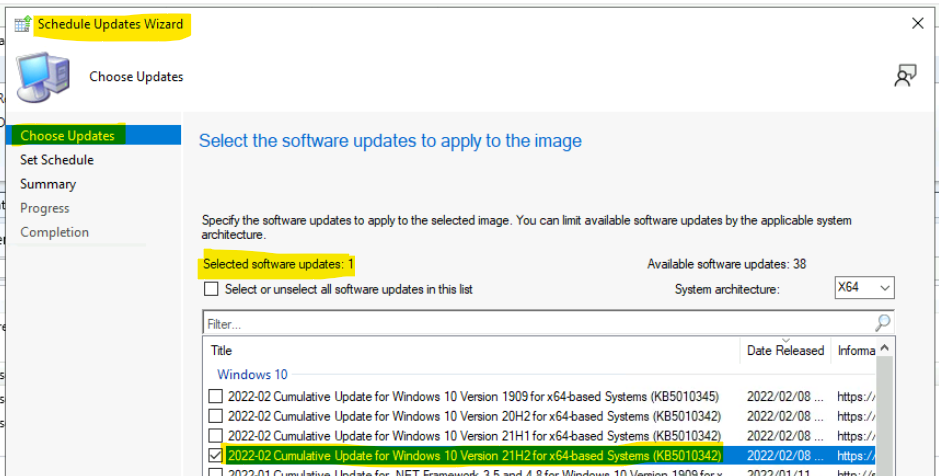This screenshot has width=939, height=476.
Task: Click the Schedule Updates Wizard title icon
Action: [x=23, y=25]
